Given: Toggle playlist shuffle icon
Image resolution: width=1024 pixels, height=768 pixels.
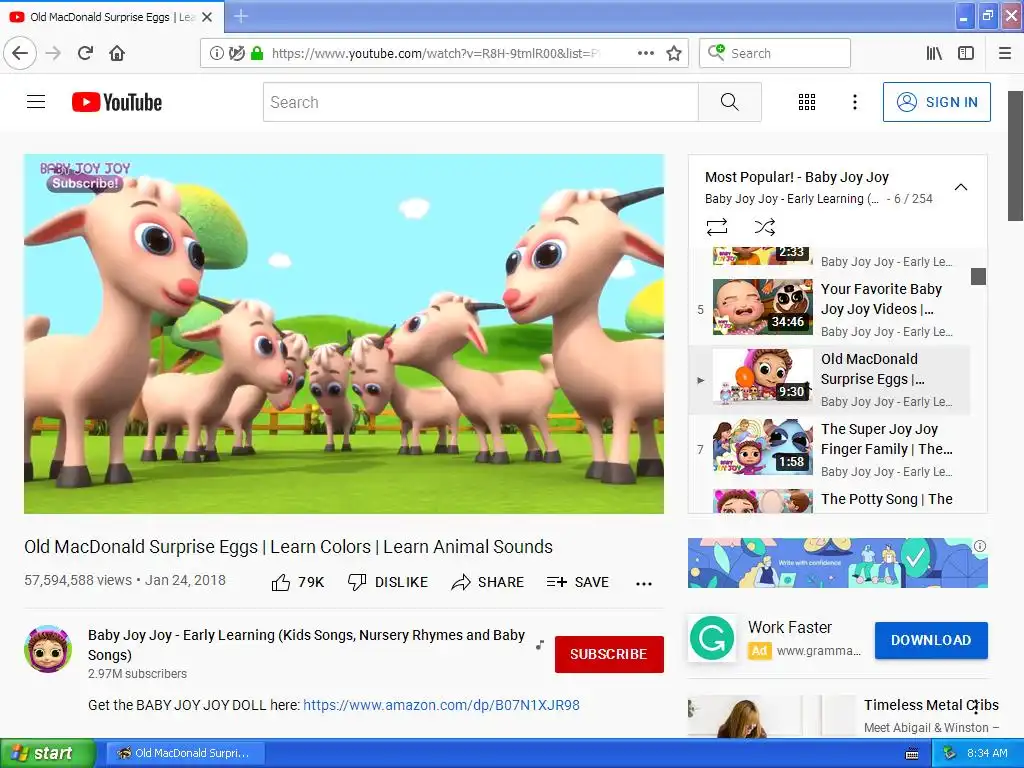Looking at the screenshot, I should (764, 227).
